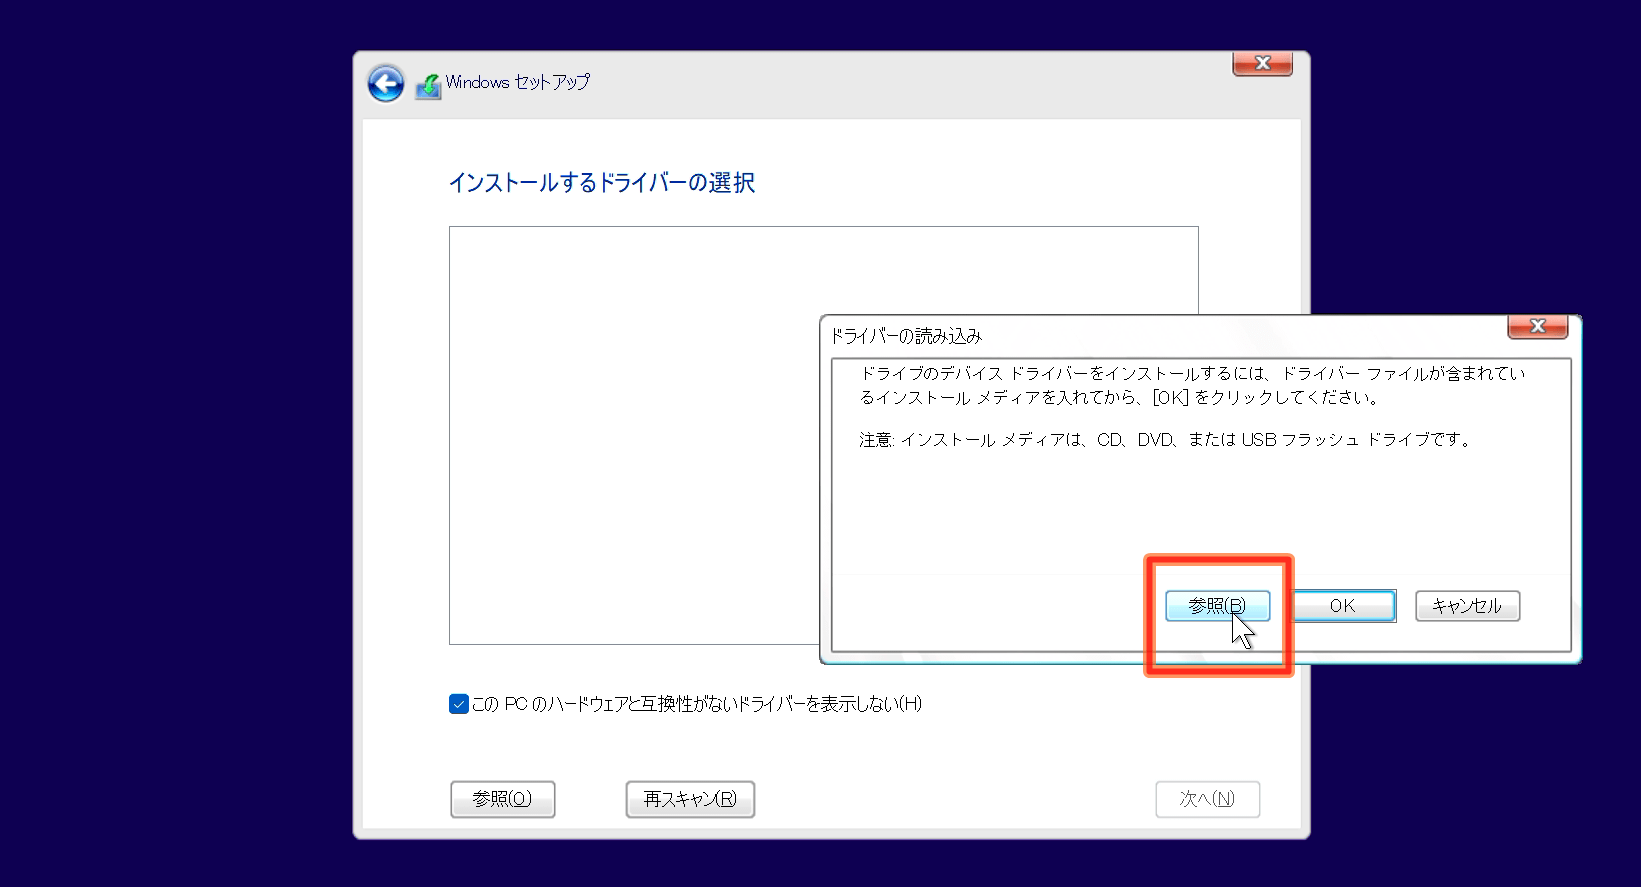The height and width of the screenshot is (887, 1641).
Task: Click the 参照(O) button at bottom left
Action: [x=502, y=799]
